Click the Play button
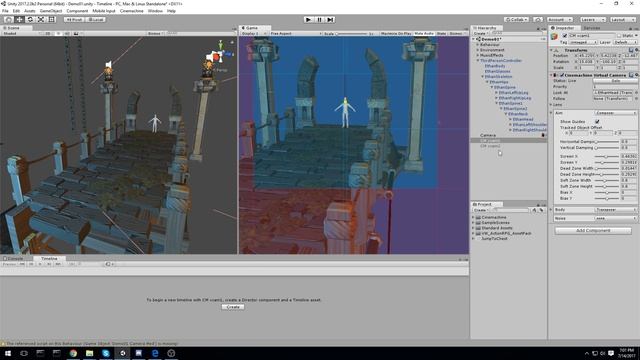 coord(309,19)
